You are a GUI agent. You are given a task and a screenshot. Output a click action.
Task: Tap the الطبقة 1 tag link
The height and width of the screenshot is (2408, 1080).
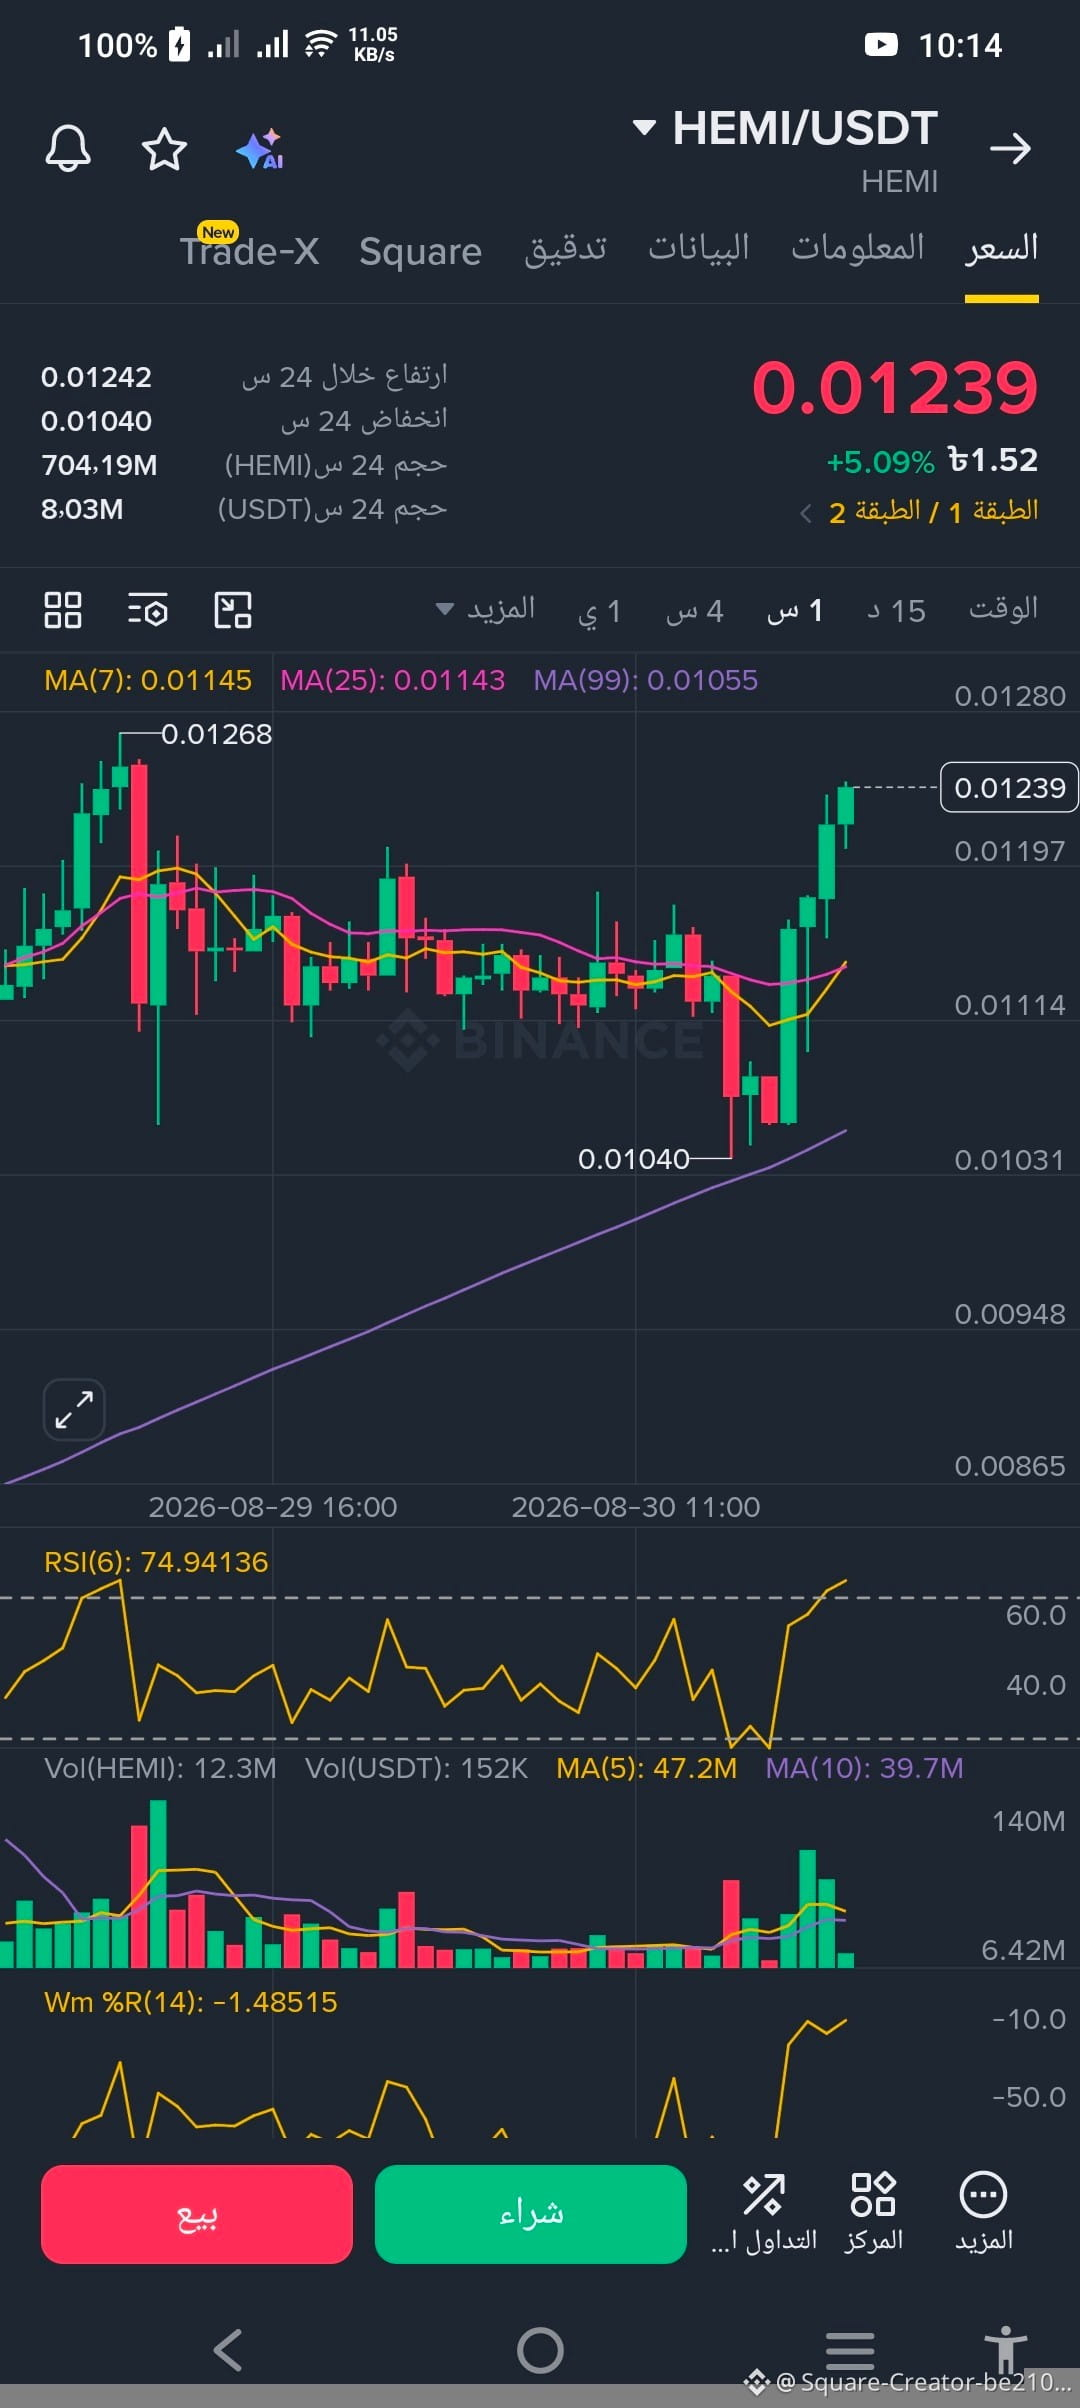pyautogui.click(x=993, y=512)
